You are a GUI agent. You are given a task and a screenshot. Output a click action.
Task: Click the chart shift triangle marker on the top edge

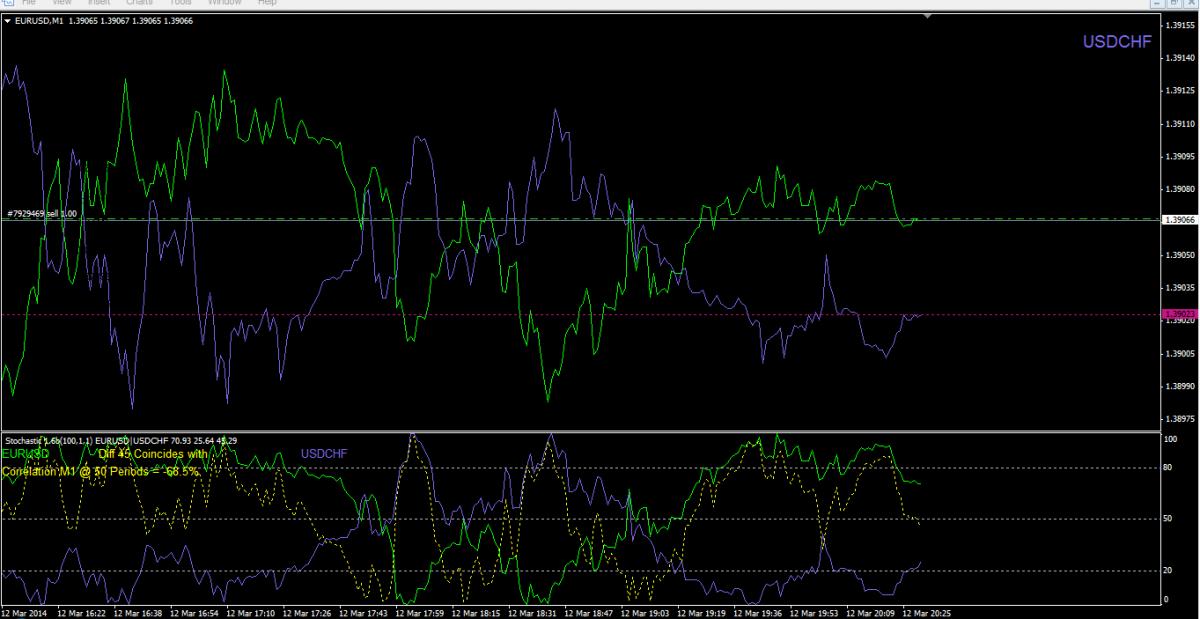click(927, 15)
